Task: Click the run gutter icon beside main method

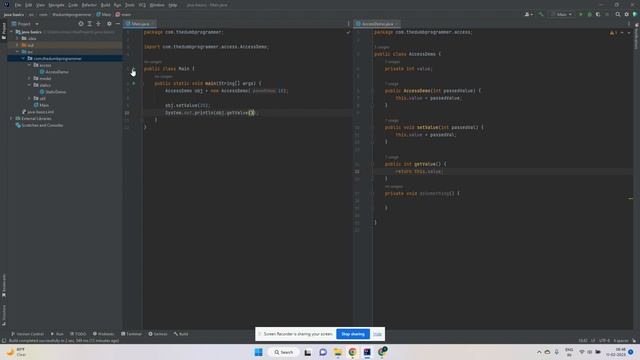Action: coord(133,83)
